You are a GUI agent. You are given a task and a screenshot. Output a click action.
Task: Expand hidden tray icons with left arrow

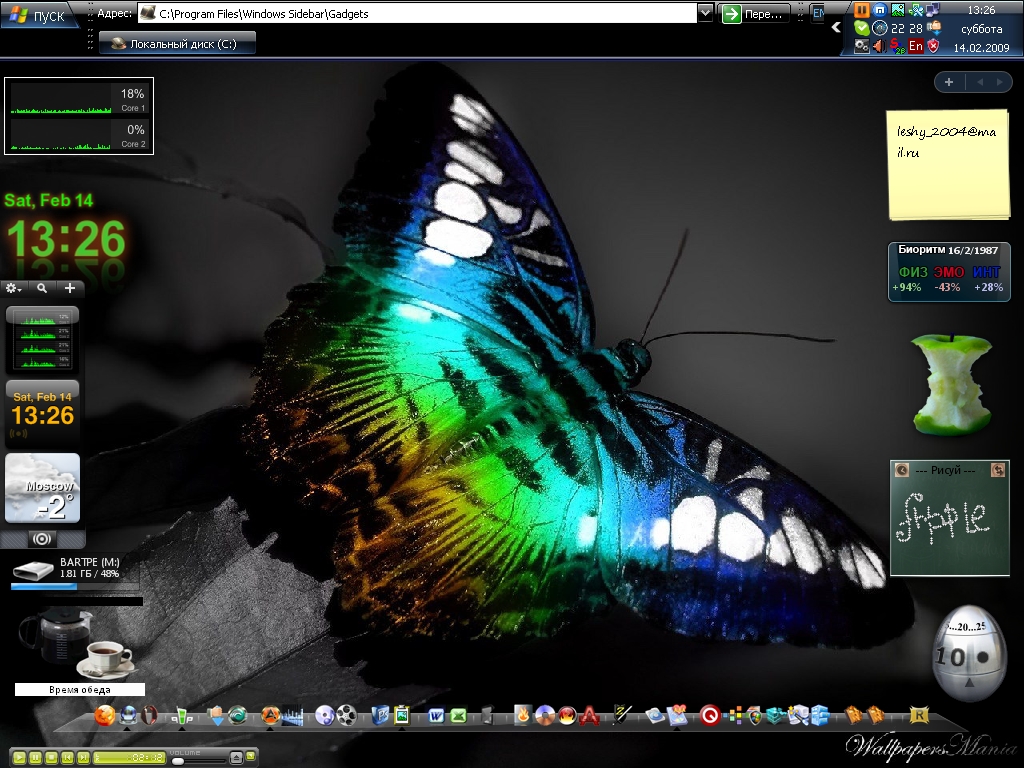point(837,28)
